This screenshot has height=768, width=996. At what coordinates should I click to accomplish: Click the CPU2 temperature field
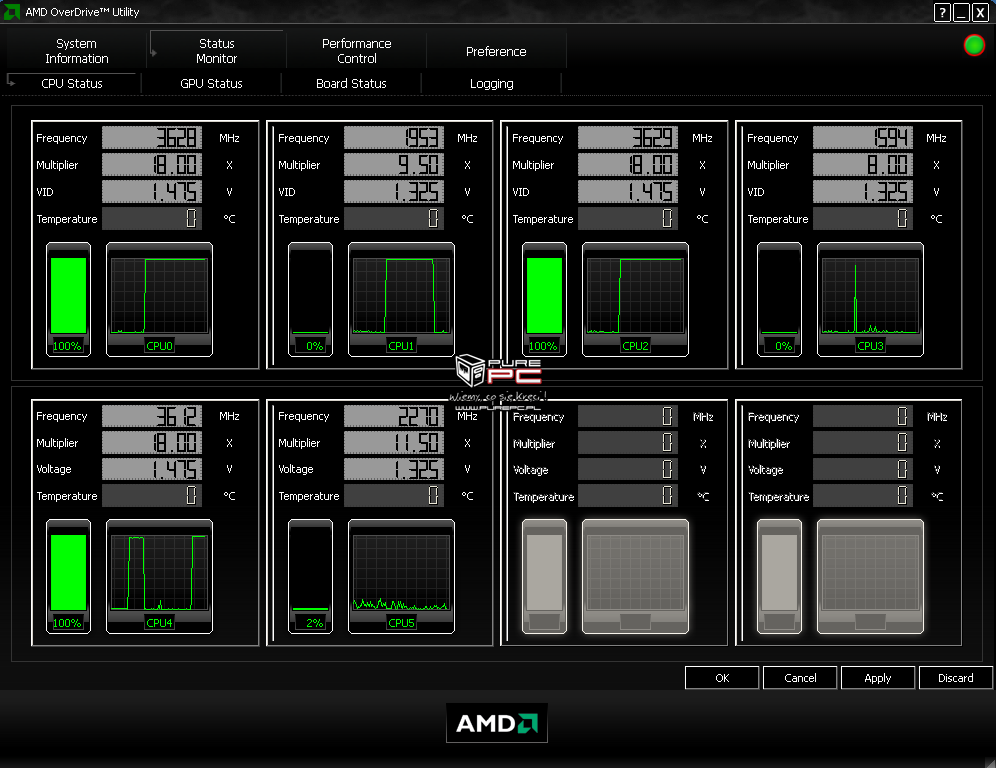click(x=628, y=219)
